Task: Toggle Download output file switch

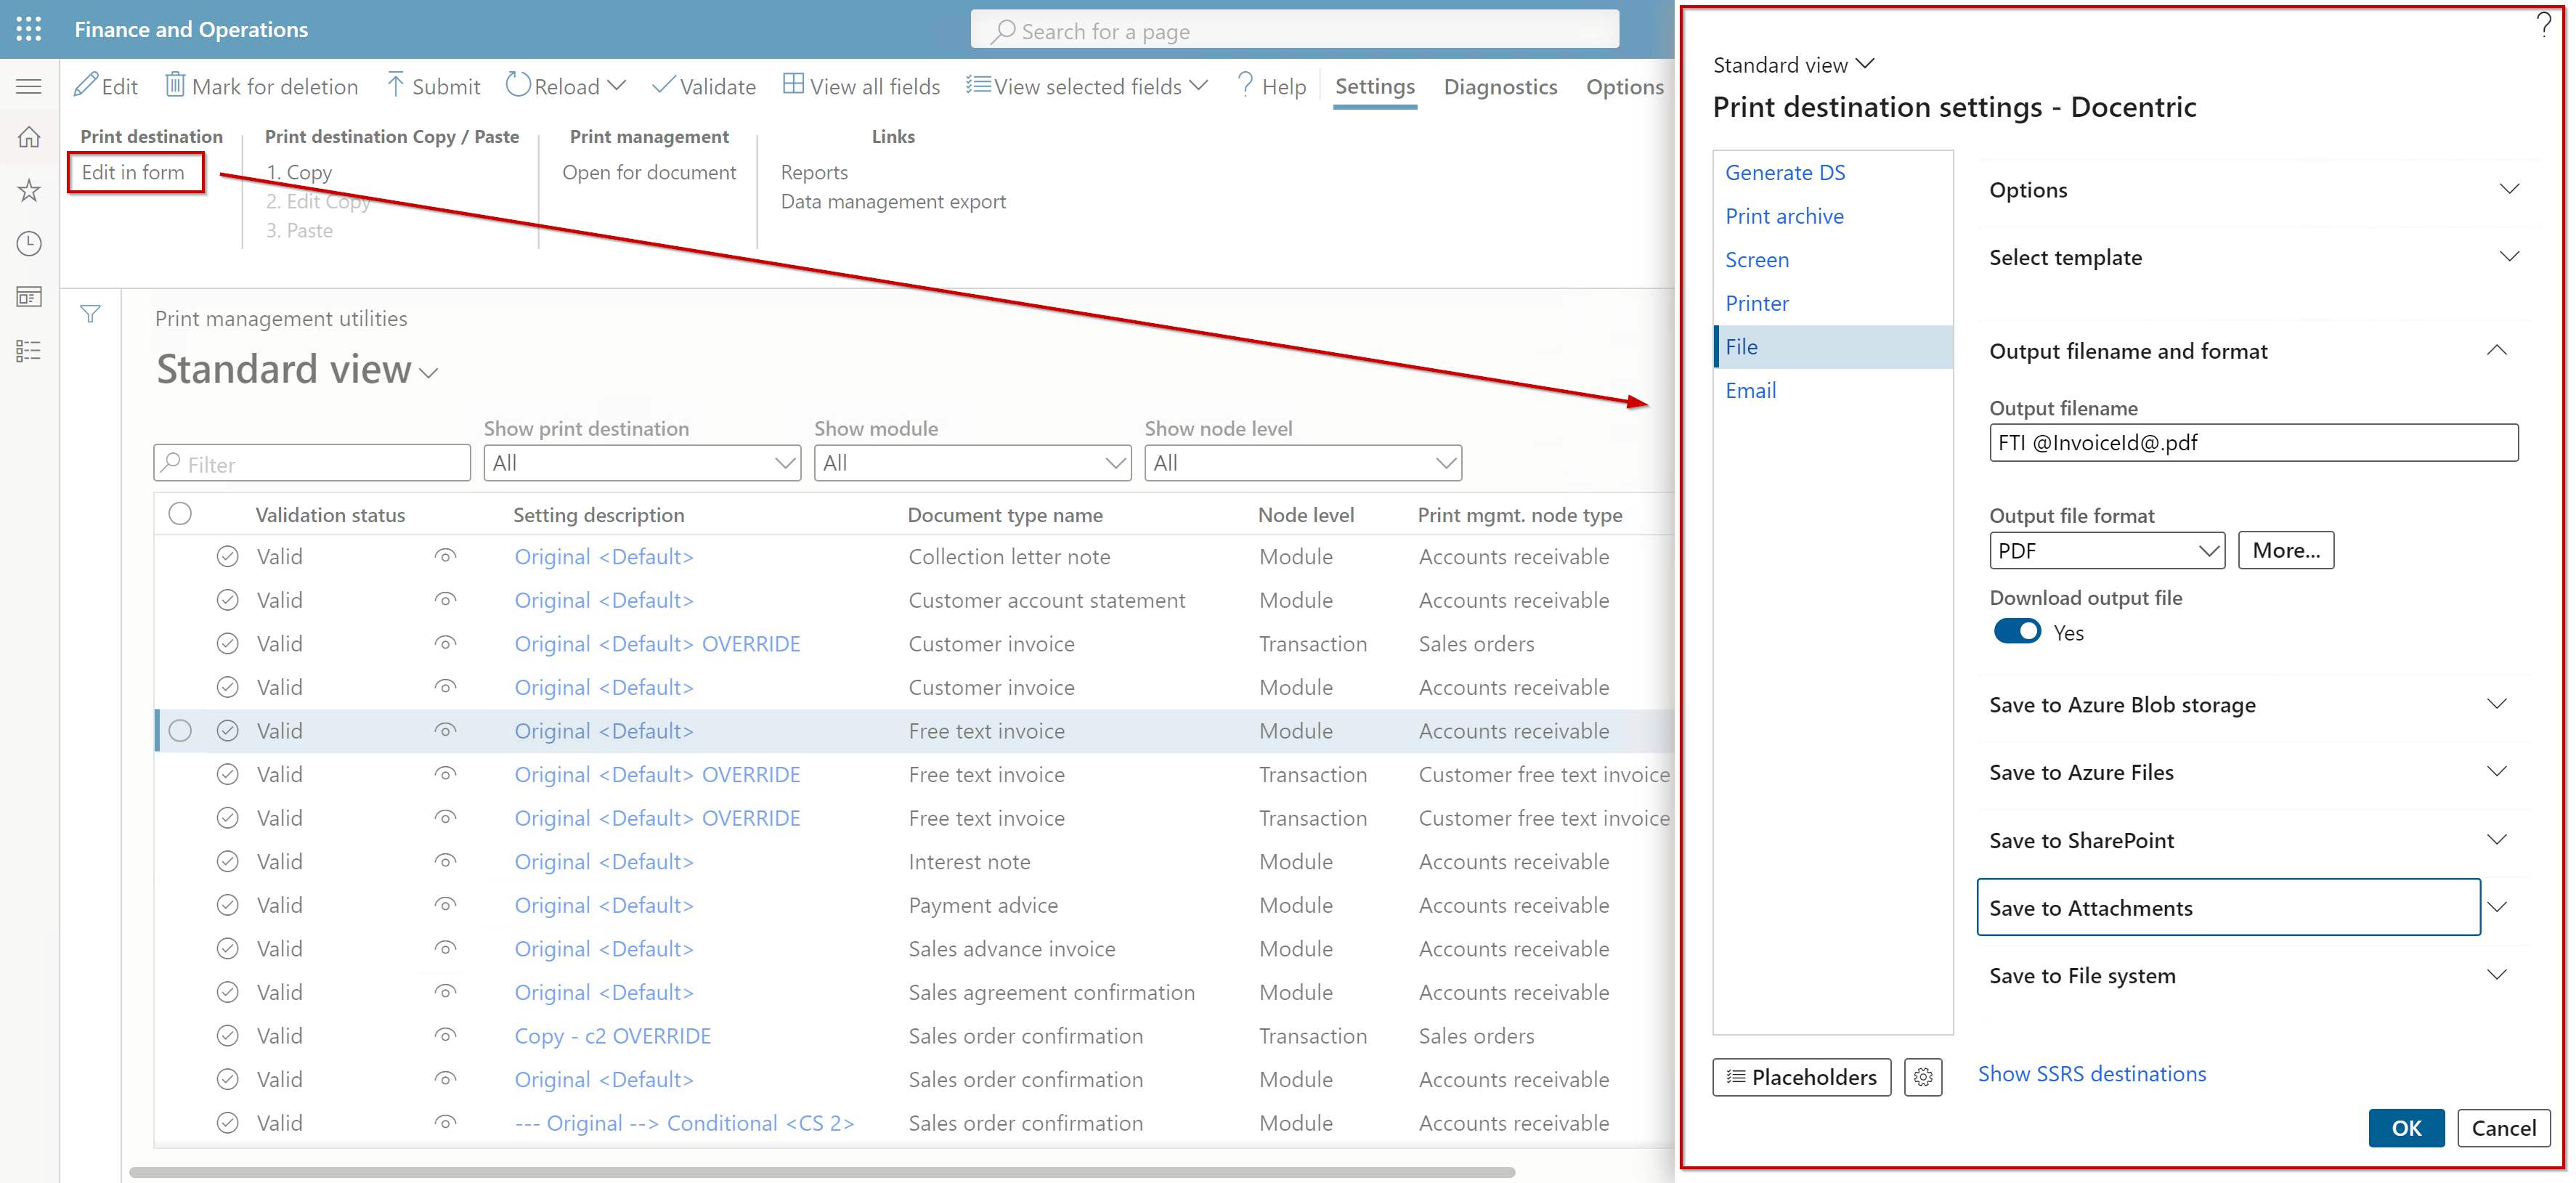Action: click(2016, 632)
